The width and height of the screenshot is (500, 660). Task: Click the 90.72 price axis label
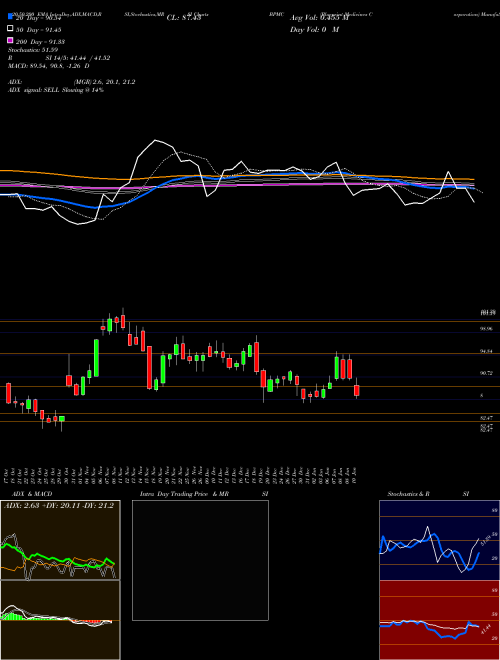click(486, 373)
